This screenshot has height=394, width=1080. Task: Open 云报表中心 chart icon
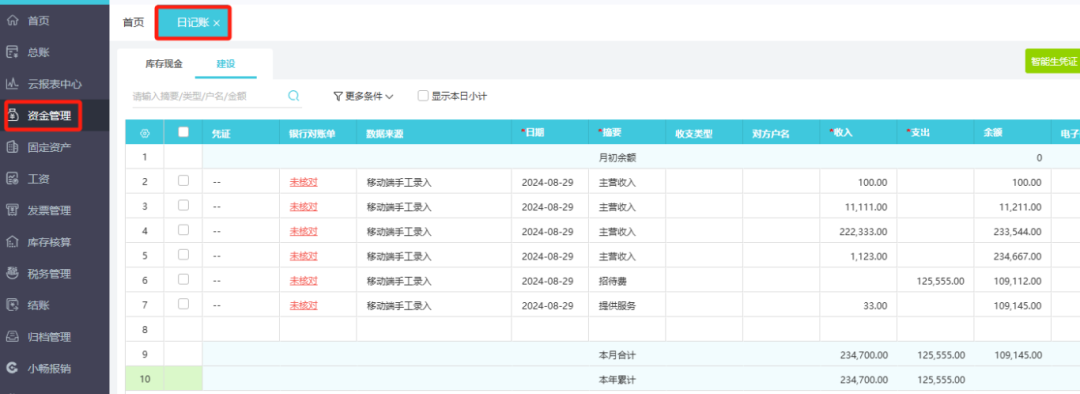(x=12, y=84)
